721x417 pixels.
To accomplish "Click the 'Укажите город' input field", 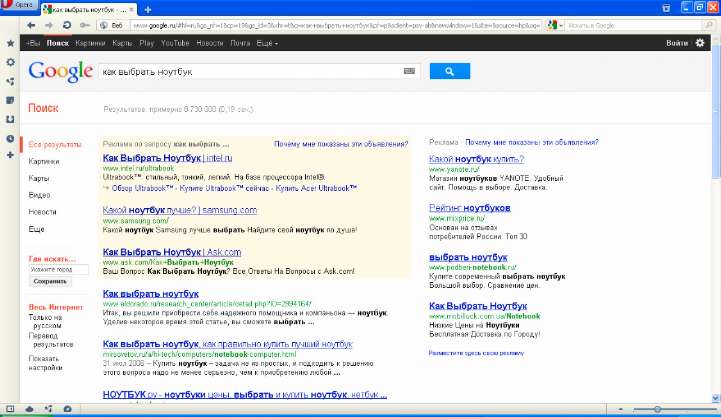I will 58,270.
